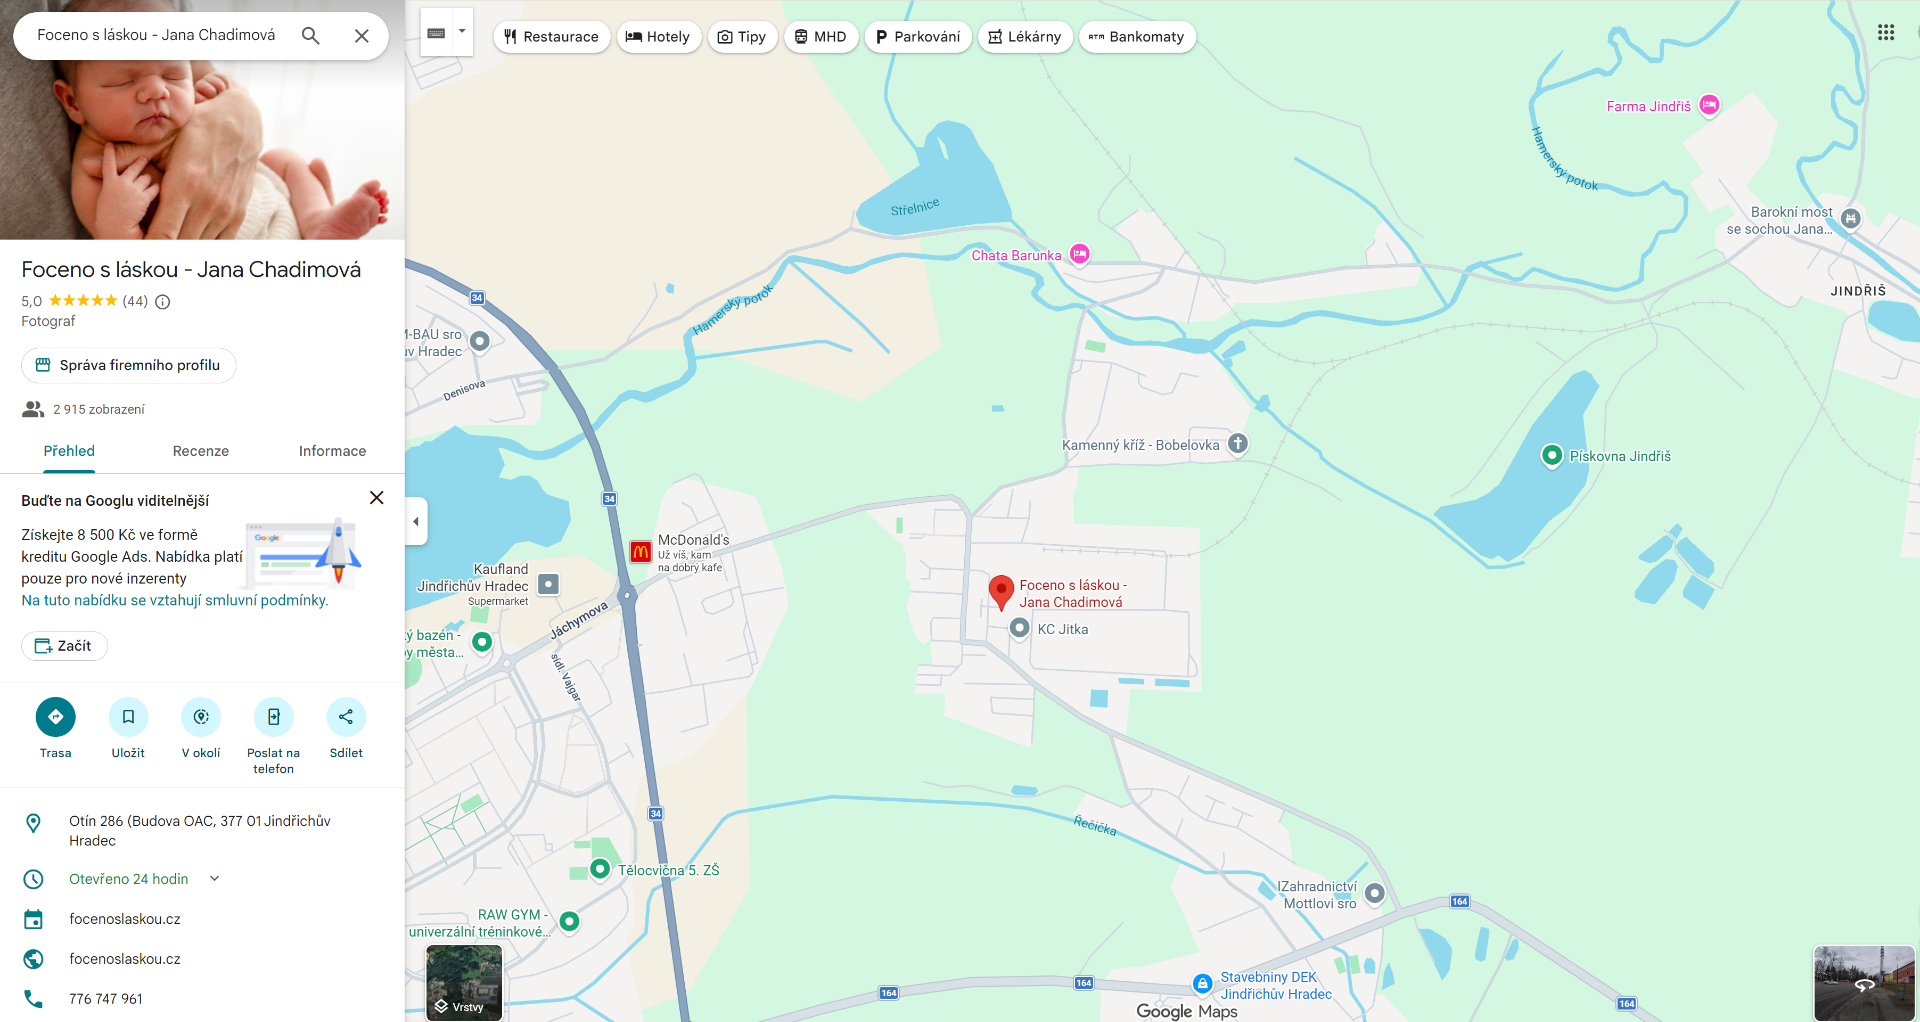The image size is (1920, 1022).
Task: Open the Street View thumbnail
Action: coord(1864,983)
